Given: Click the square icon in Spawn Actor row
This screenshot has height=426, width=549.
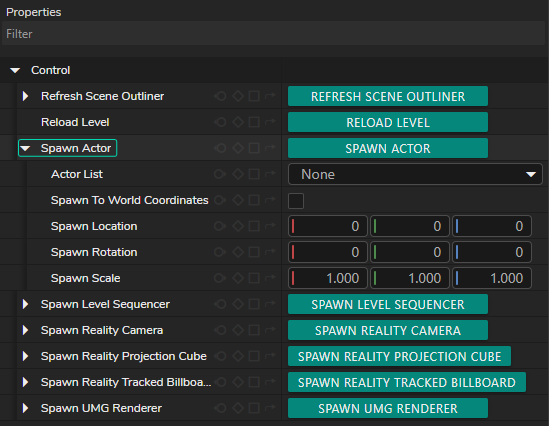Looking at the screenshot, I should 254,148.
